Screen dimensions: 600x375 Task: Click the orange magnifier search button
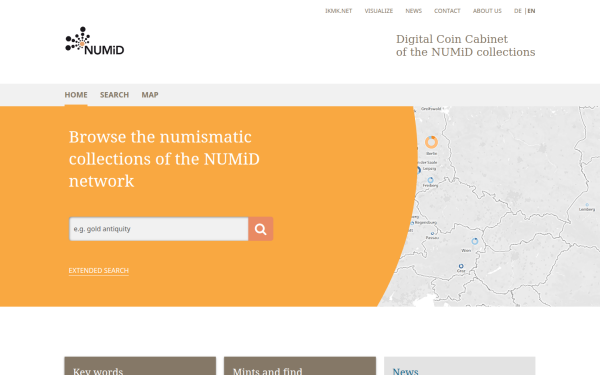pos(261,229)
